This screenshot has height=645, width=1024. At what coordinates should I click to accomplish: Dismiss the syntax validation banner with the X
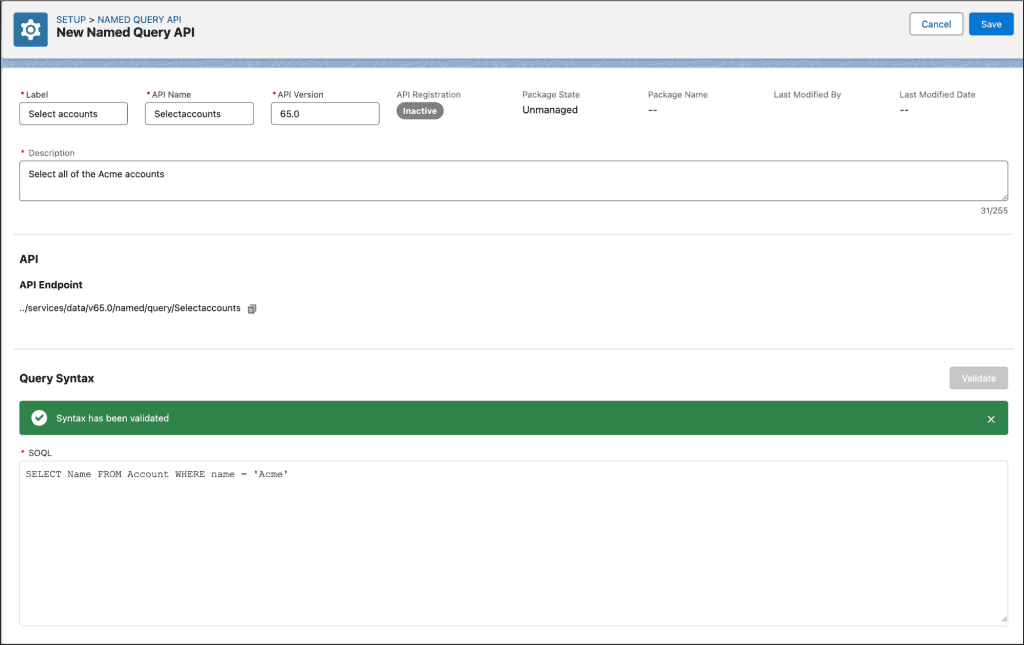(x=991, y=418)
